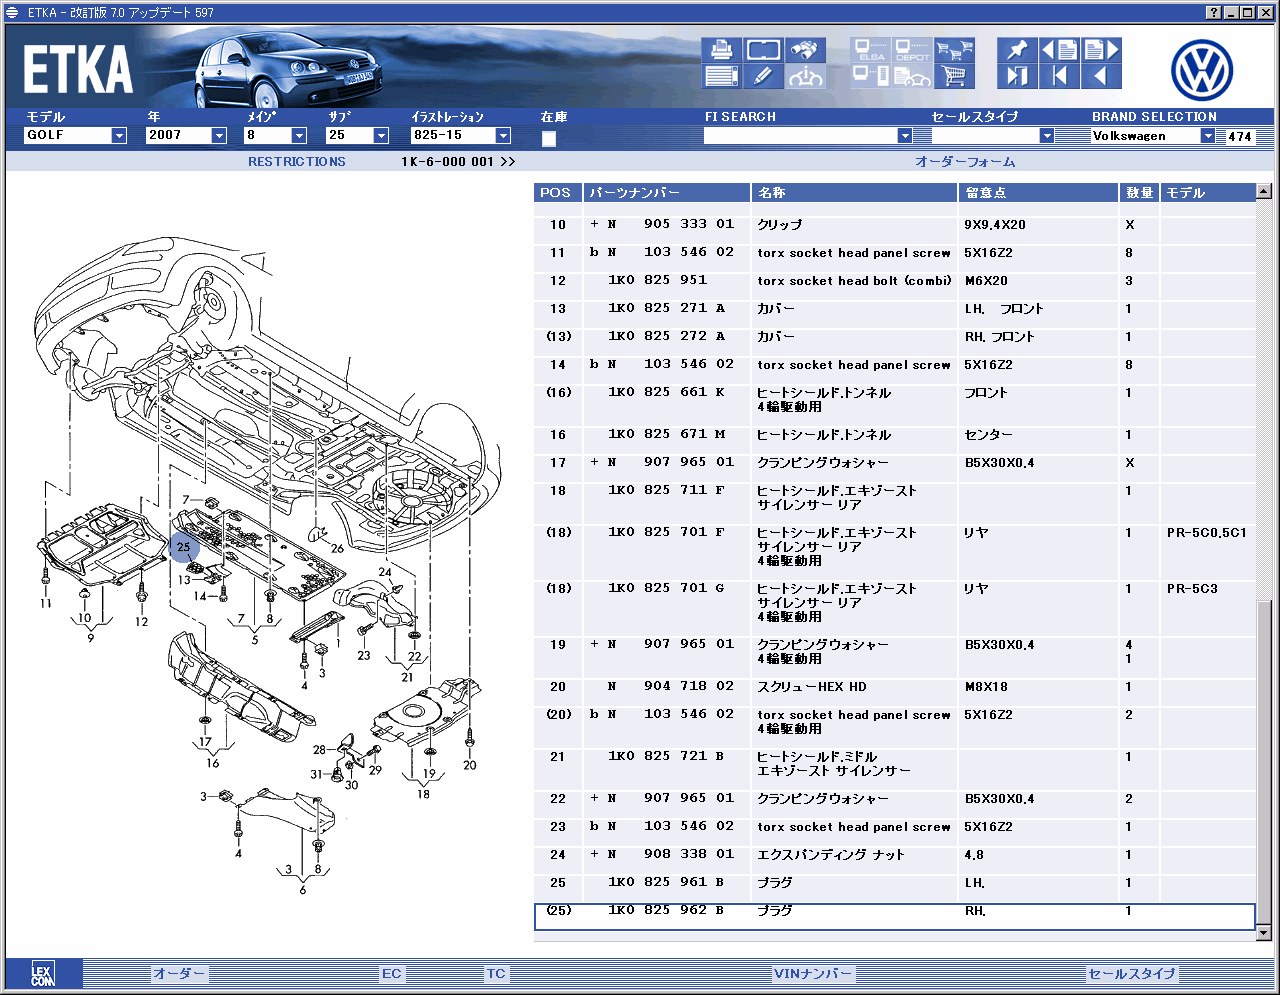Click the empty frame icon beside the printer
This screenshot has height=995, width=1280.
tap(763, 50)
